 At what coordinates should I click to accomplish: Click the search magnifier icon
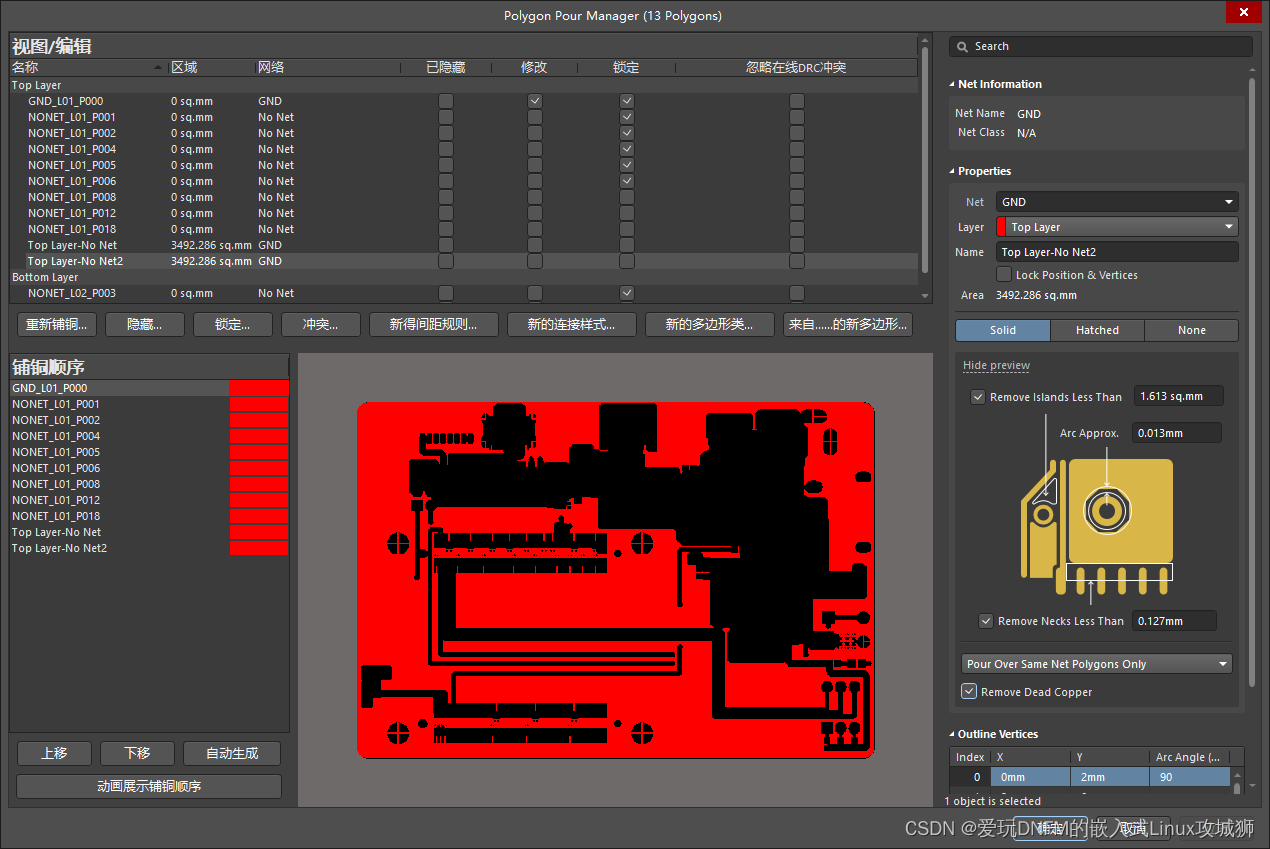[x=963, y=47]
